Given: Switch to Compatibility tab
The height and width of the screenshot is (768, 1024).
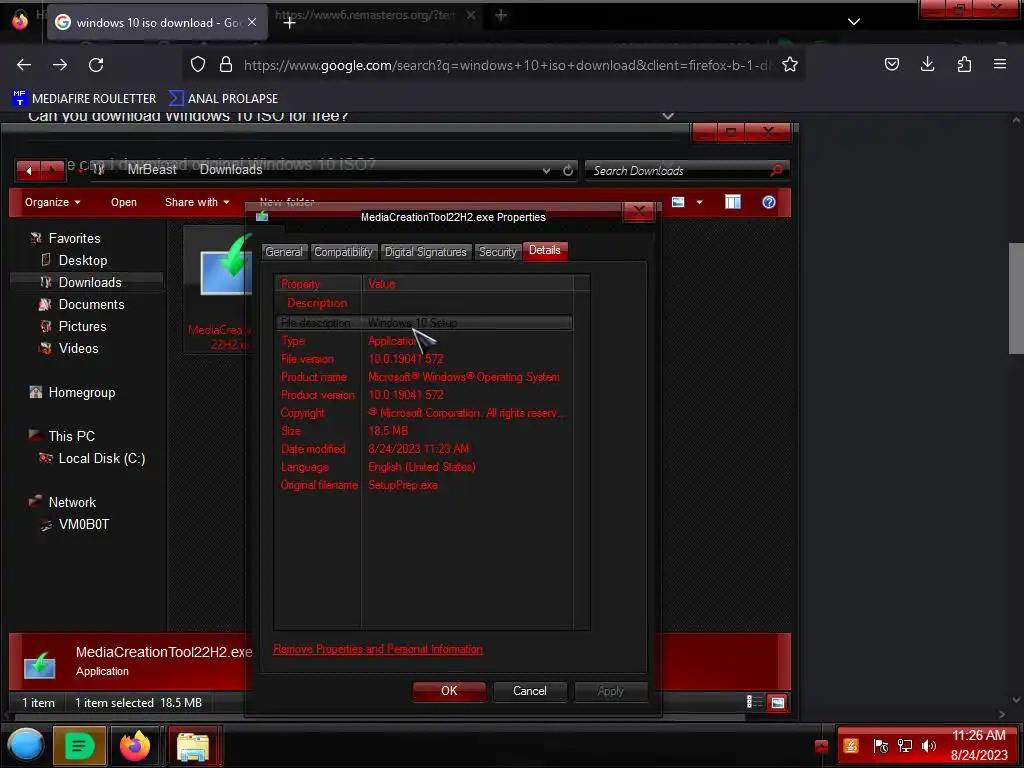Looking at the screenshot, I should pos(344,252).
